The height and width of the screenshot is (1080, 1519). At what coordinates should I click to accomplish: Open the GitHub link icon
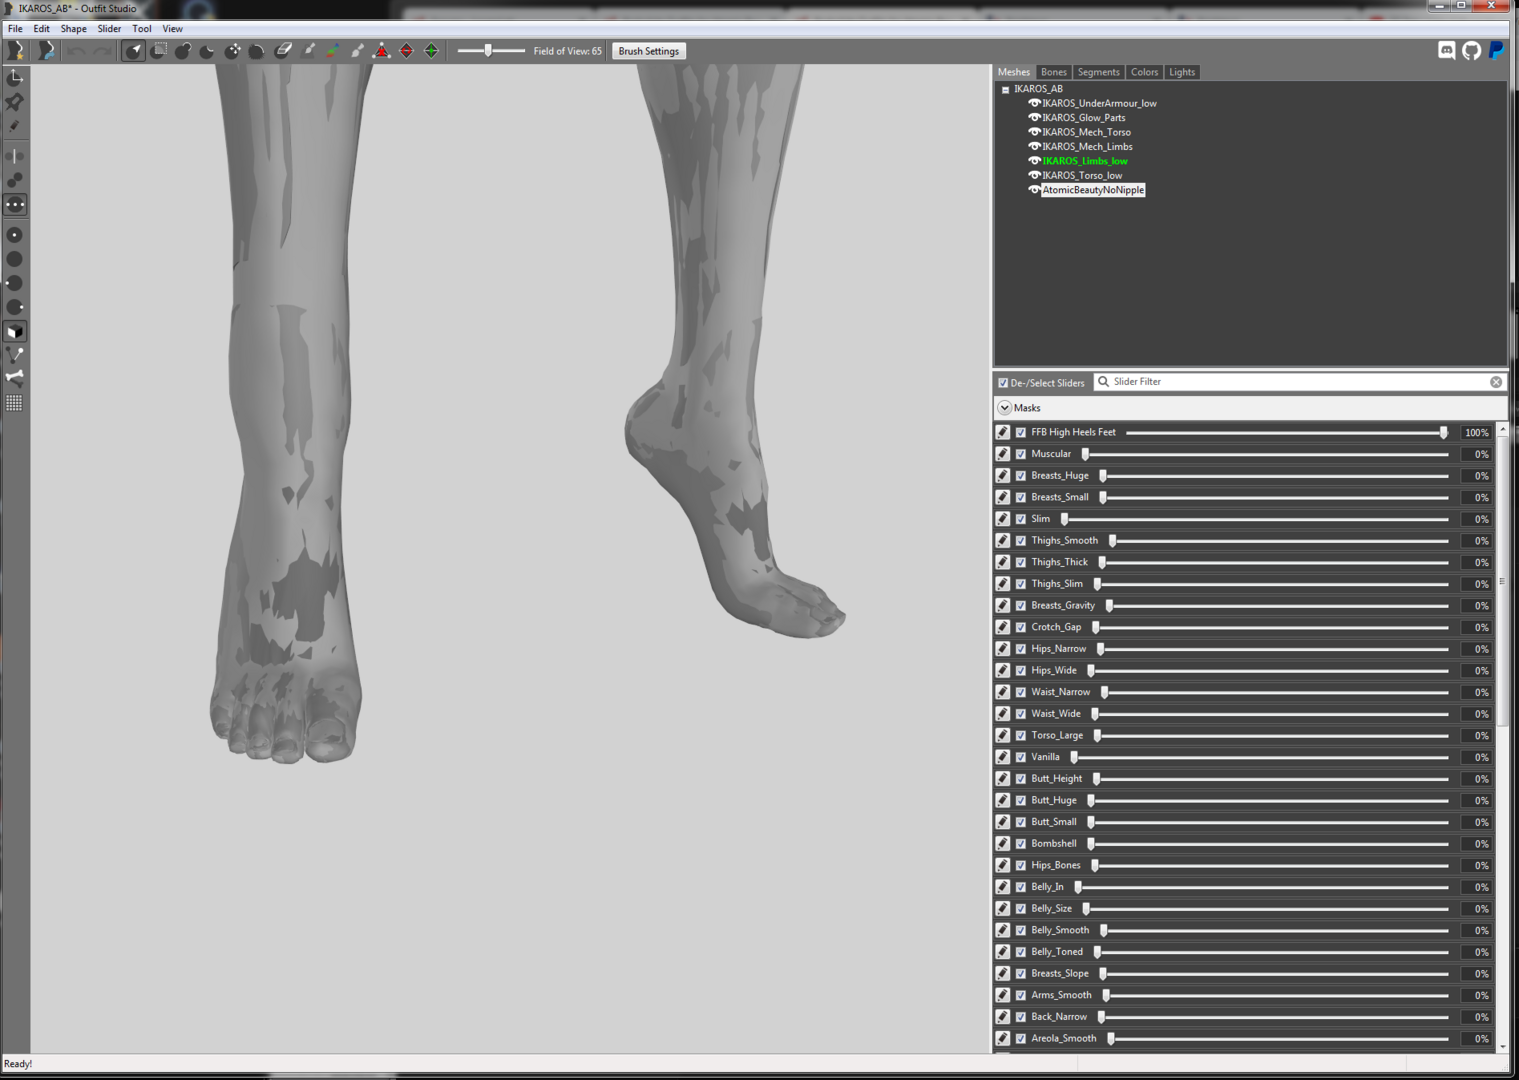(1471, 50)
